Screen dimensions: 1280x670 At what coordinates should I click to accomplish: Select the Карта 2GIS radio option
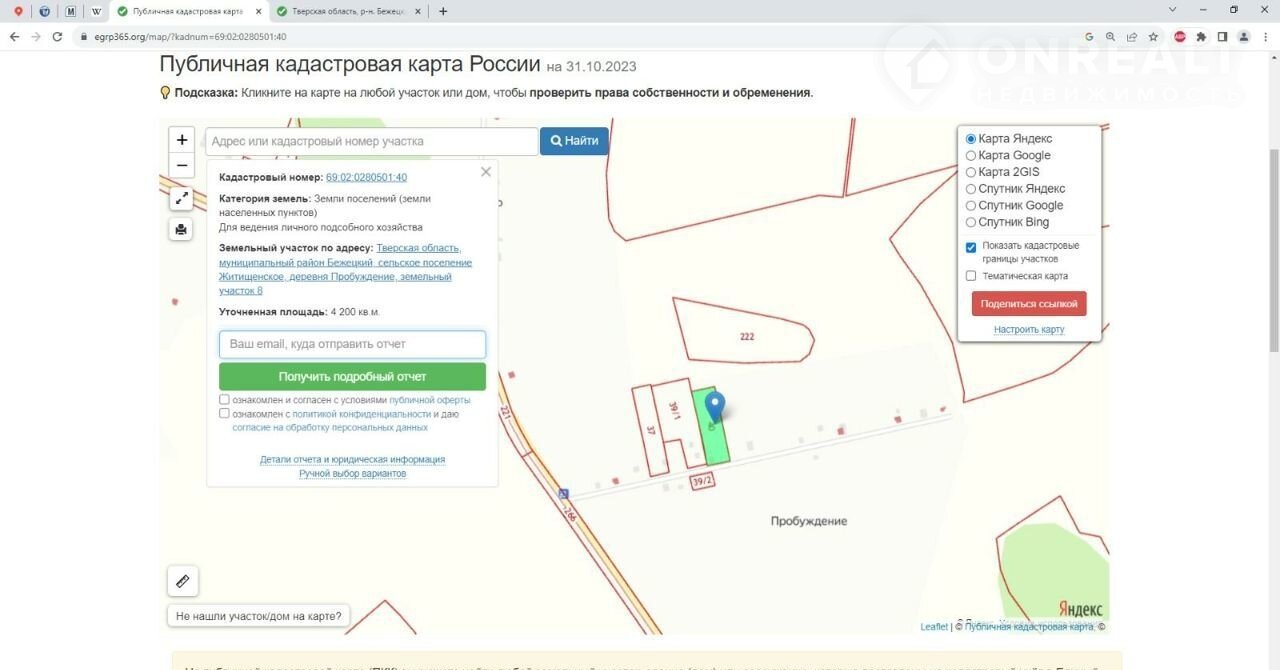pyautogui.click(x=971, y=172)
